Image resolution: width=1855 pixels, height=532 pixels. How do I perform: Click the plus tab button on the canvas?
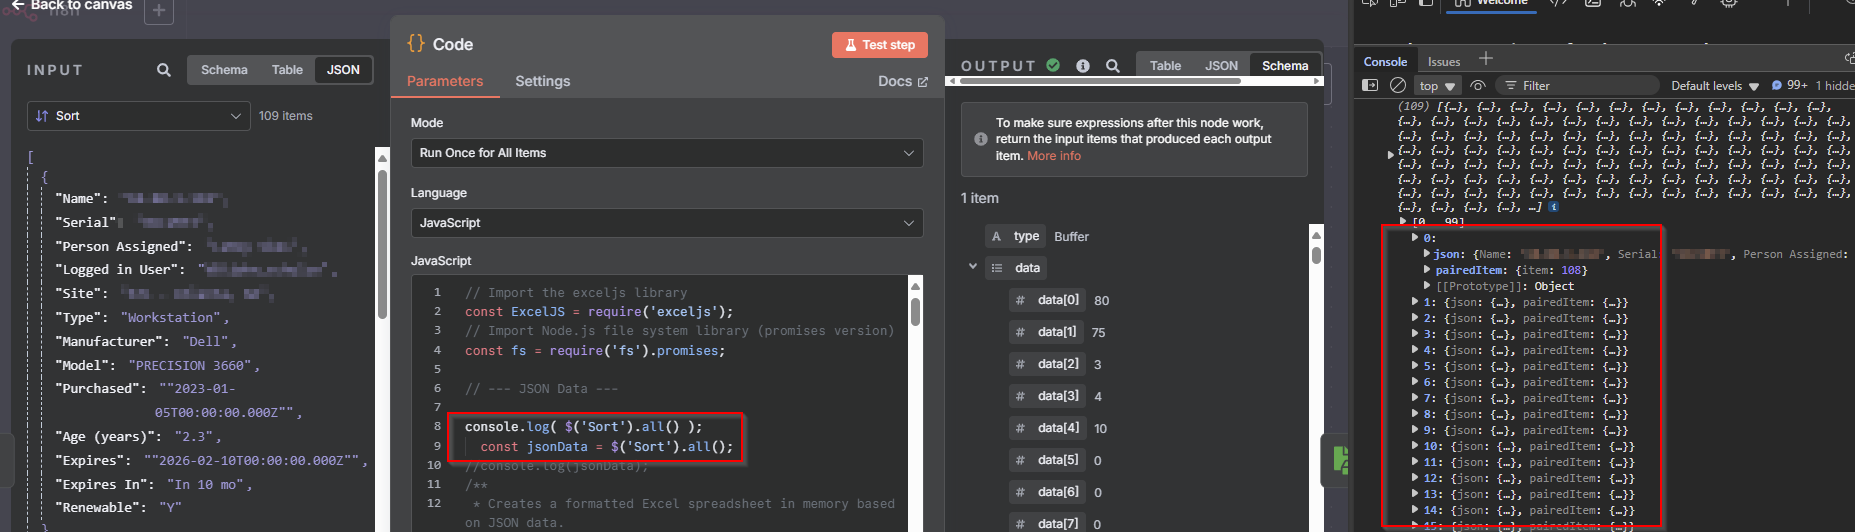[159, 11]
